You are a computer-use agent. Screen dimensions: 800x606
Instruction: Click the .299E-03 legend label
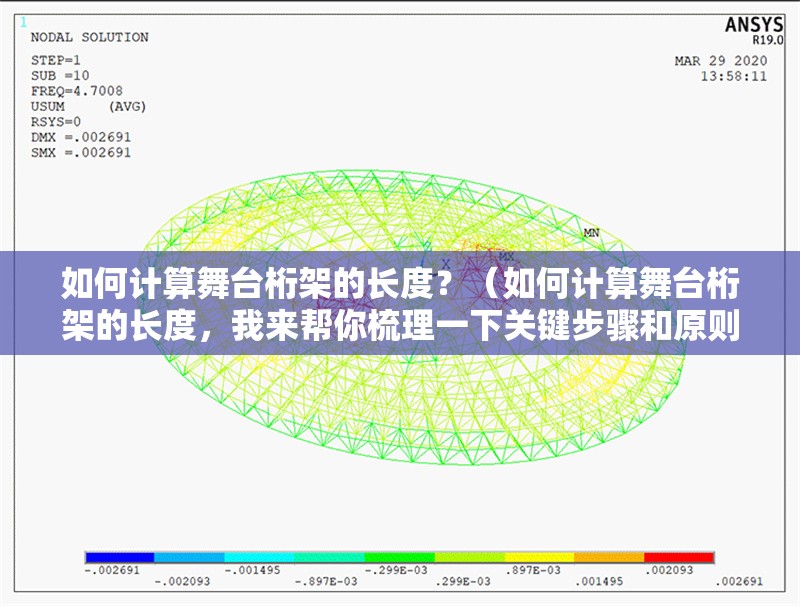[x=463, y=581]
